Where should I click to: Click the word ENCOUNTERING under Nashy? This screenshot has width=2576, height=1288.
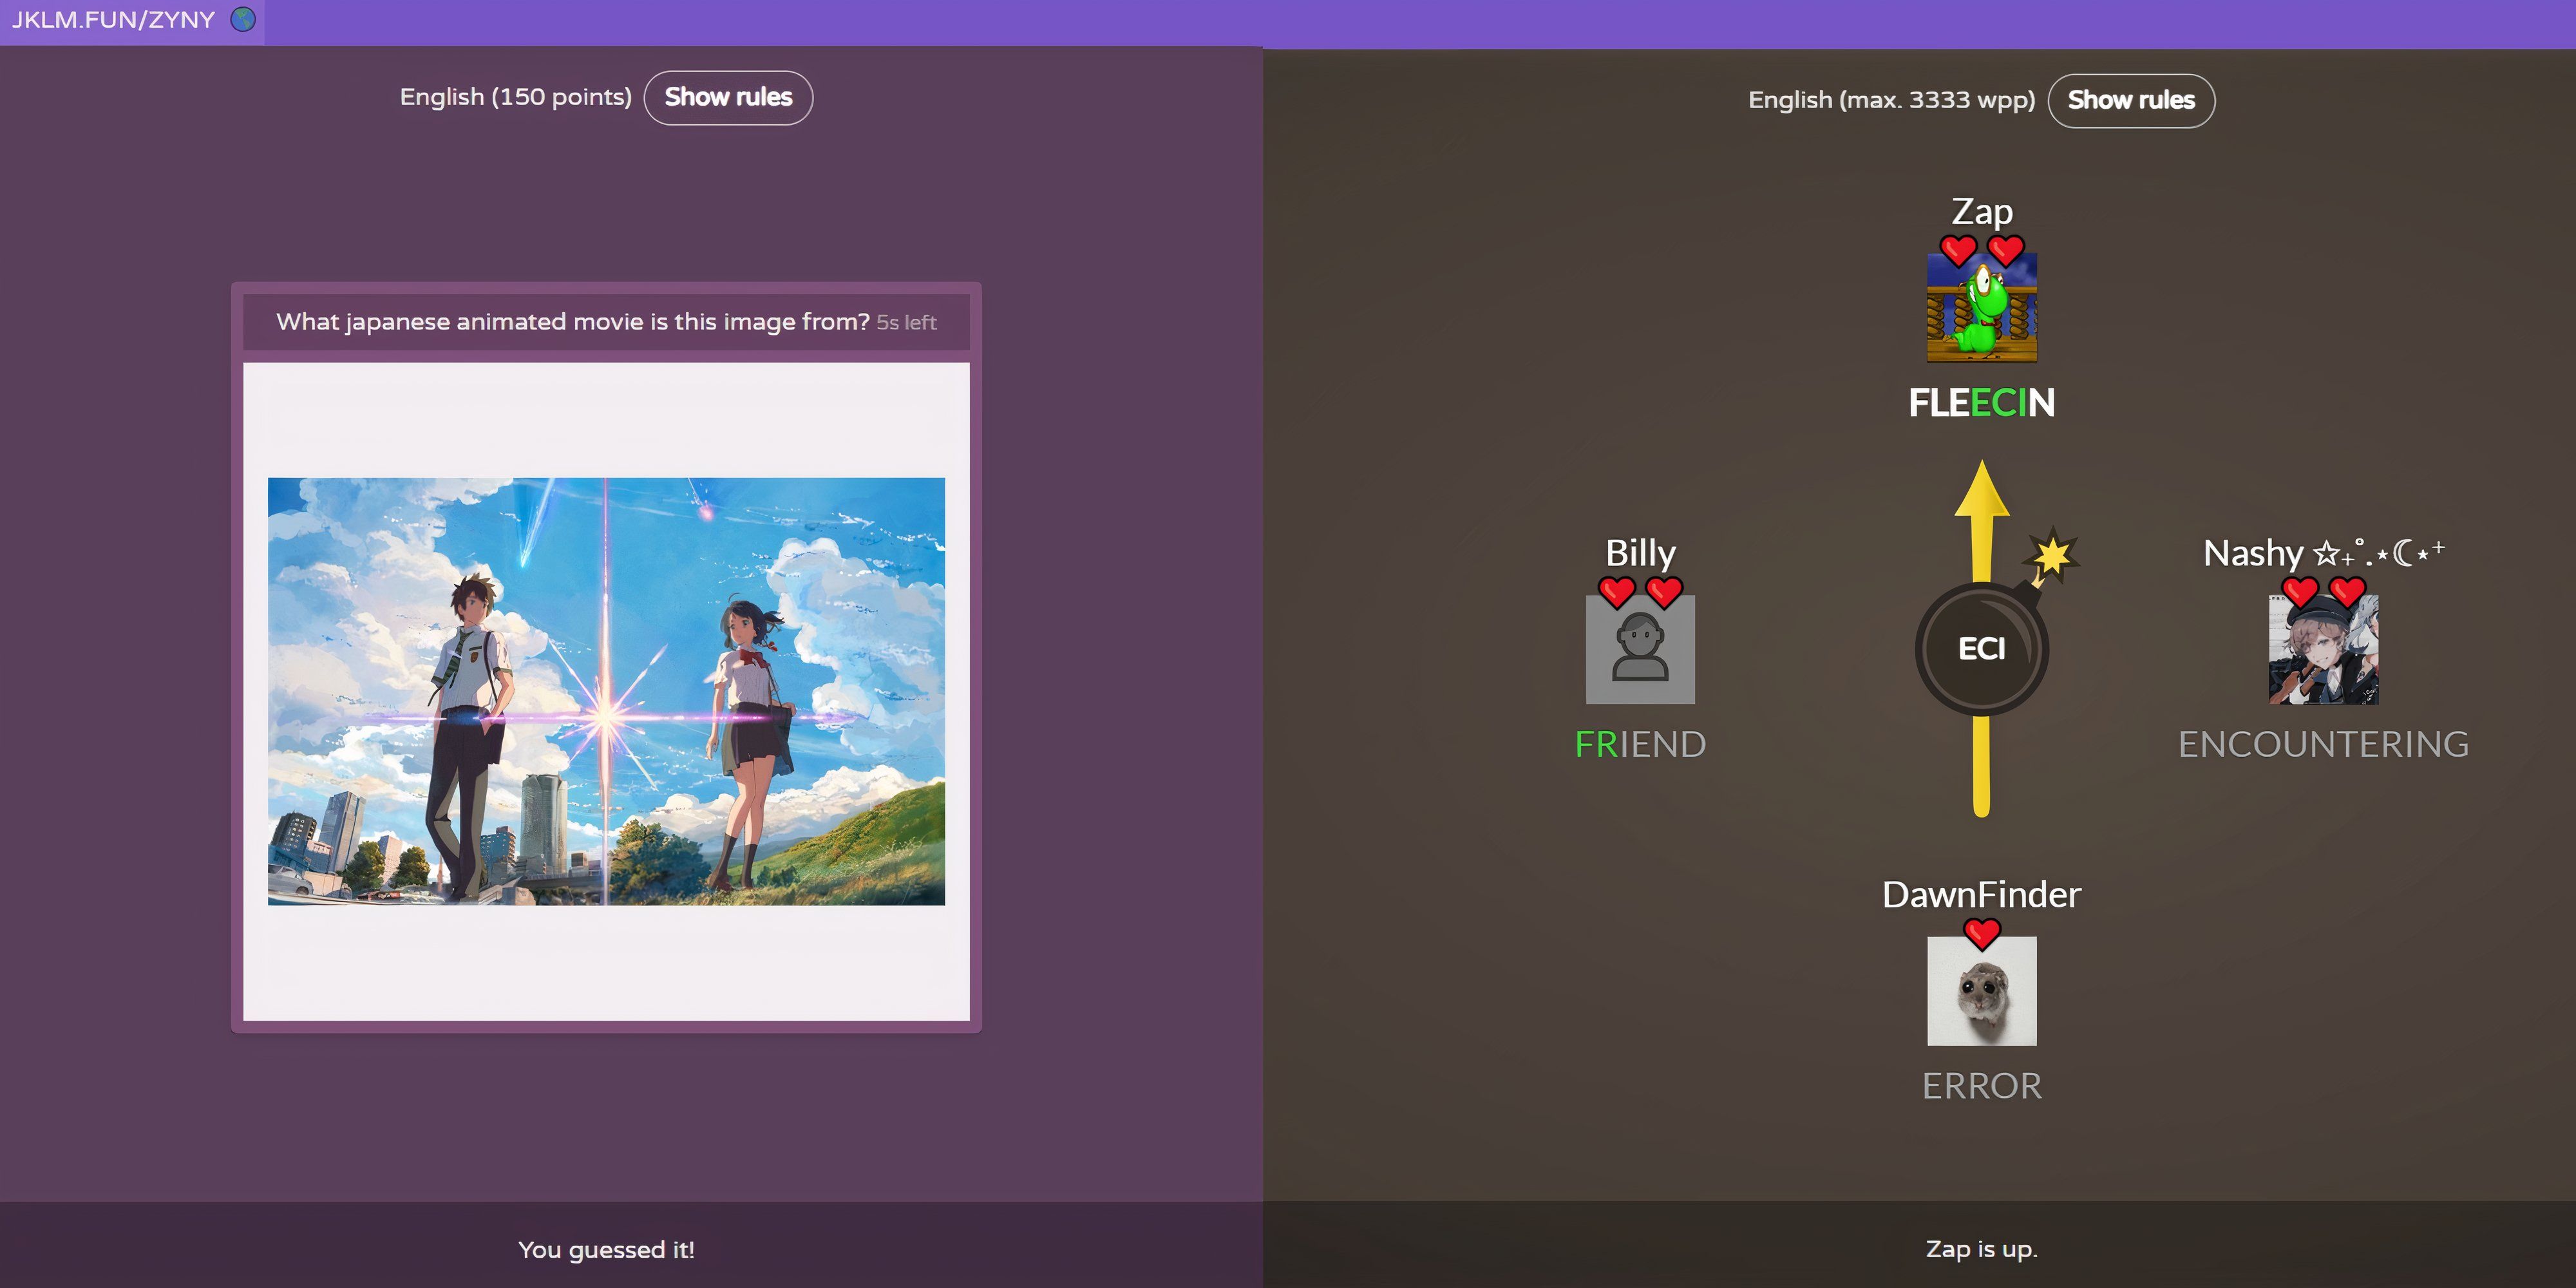(x=2323, y=744)
